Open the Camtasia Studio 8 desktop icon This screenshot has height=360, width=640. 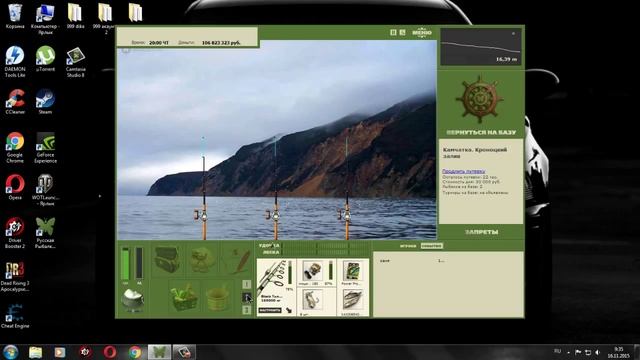[x=76, y=62]
